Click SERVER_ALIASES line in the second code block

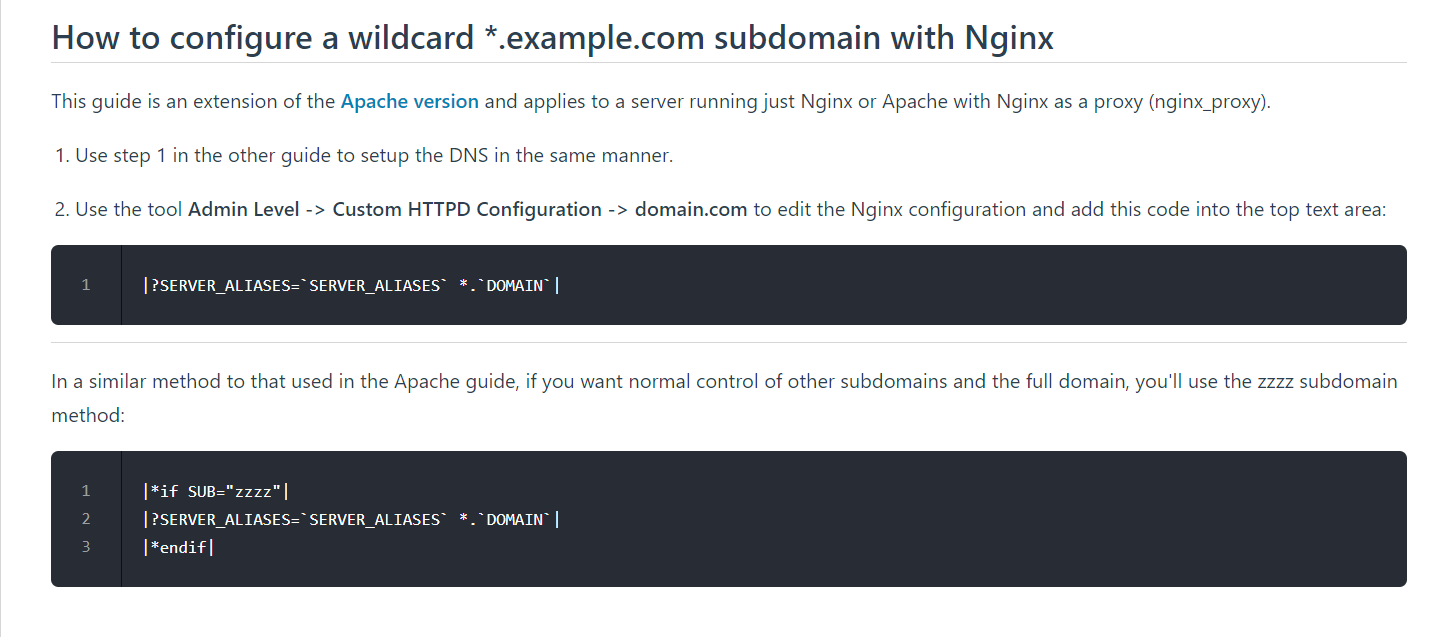click(350, 519)
